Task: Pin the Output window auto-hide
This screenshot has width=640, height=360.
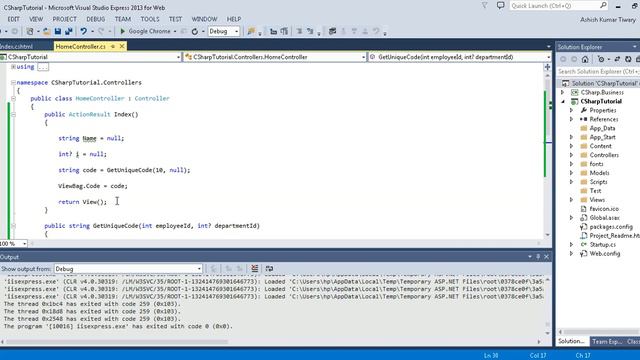Action: tap(538, 257)
